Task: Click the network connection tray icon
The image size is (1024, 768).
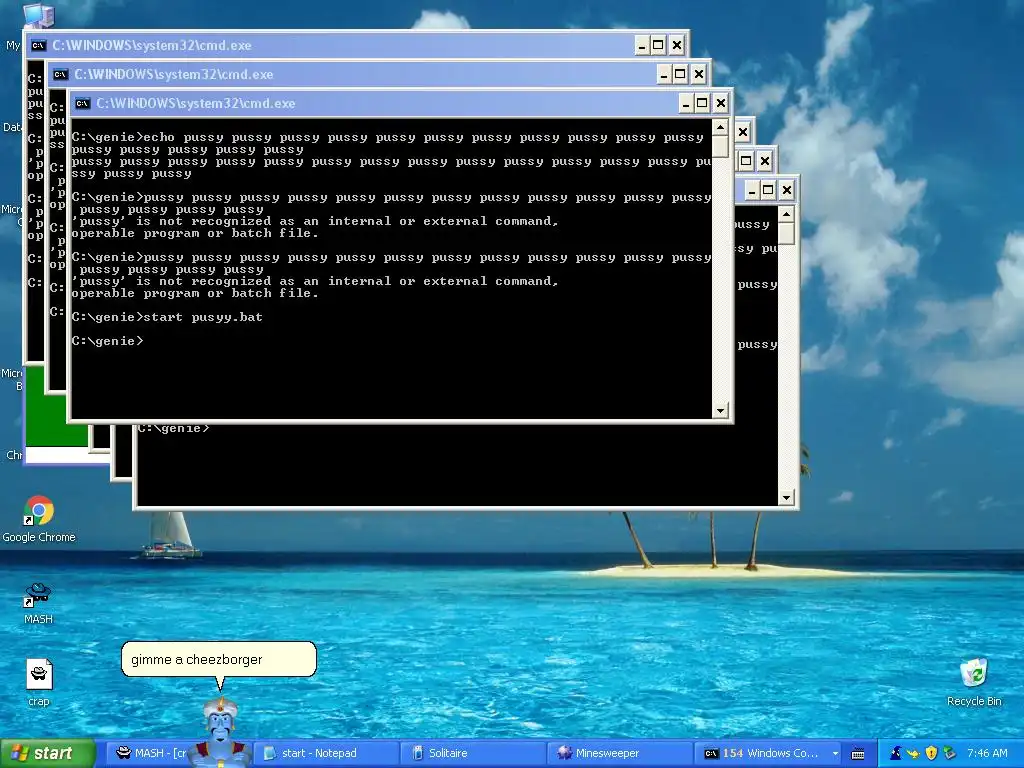Action: point(949,753)
